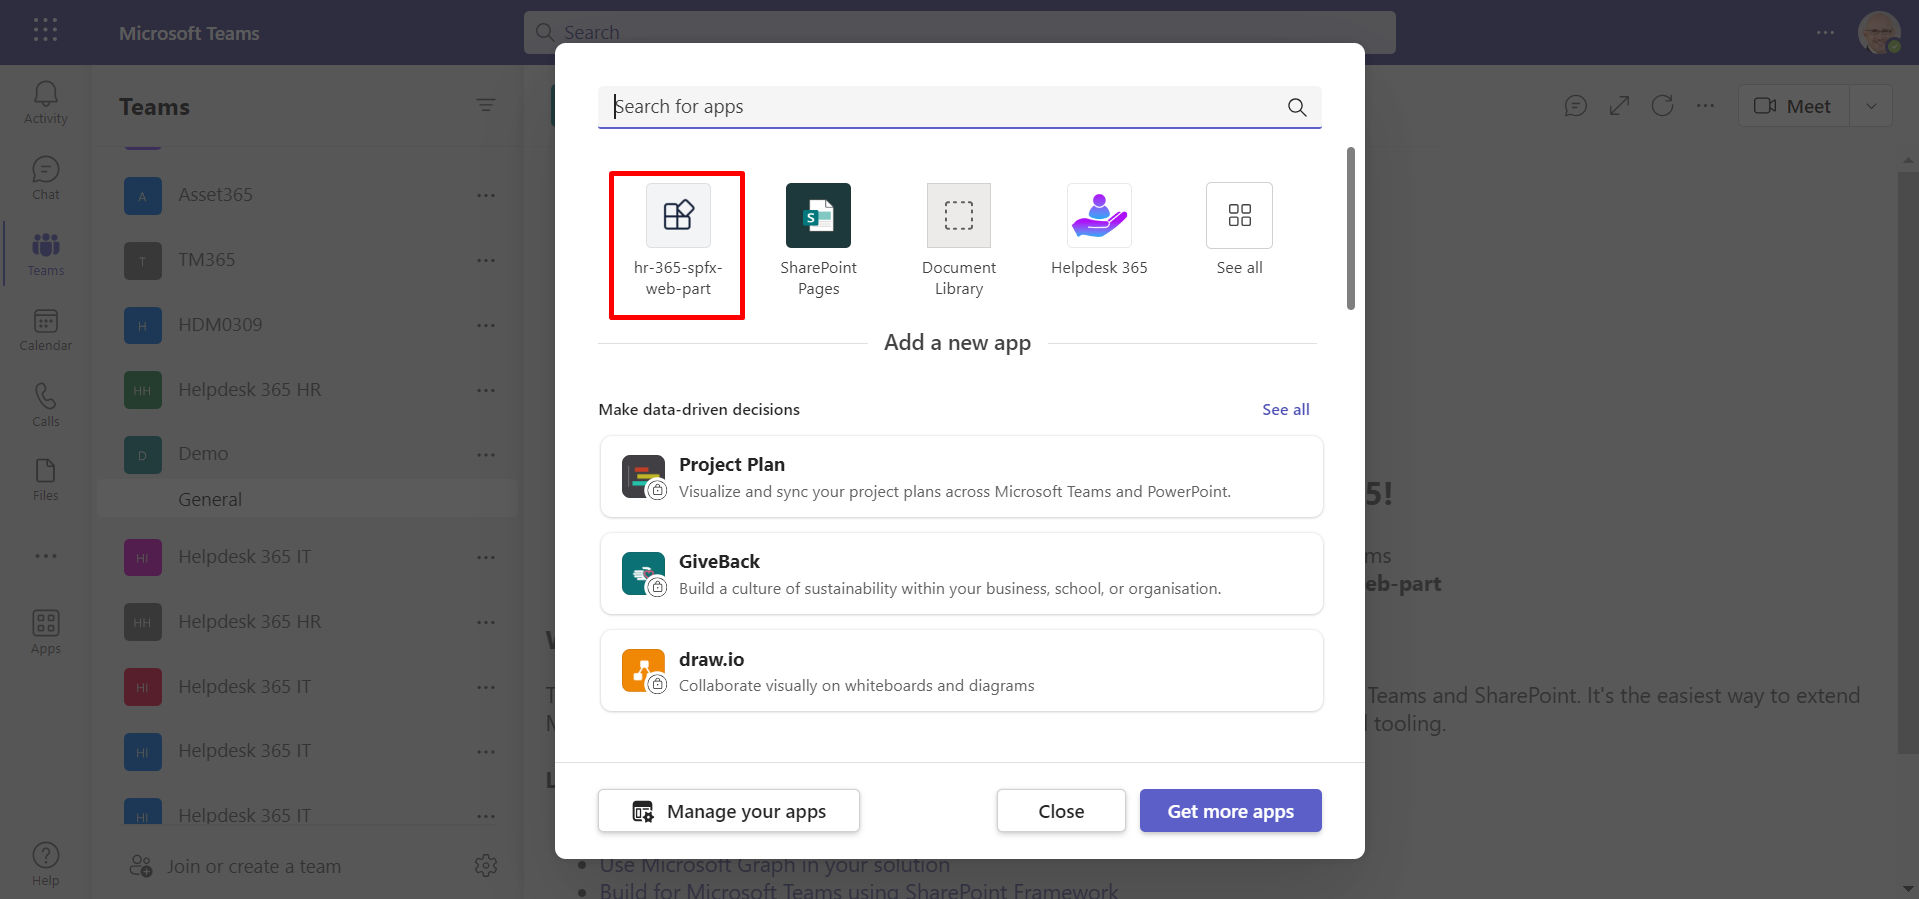The image size is (1919, 899).
Task: Show more apps ellipsis in left rail
Action: 46,556
